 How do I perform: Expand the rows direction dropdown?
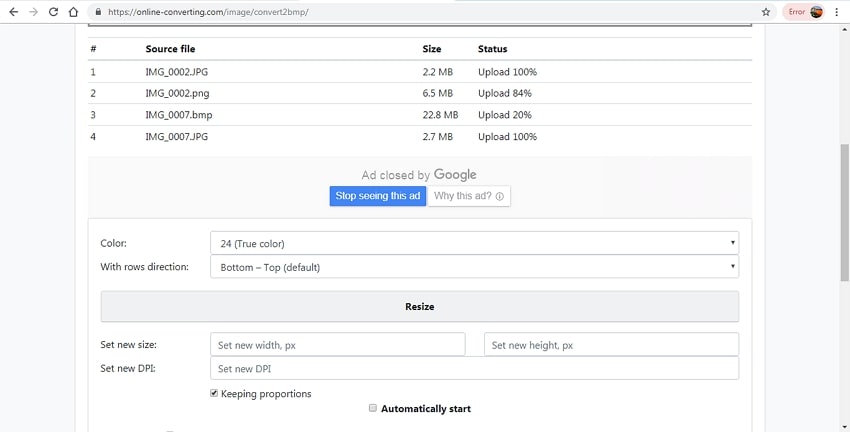474,267
